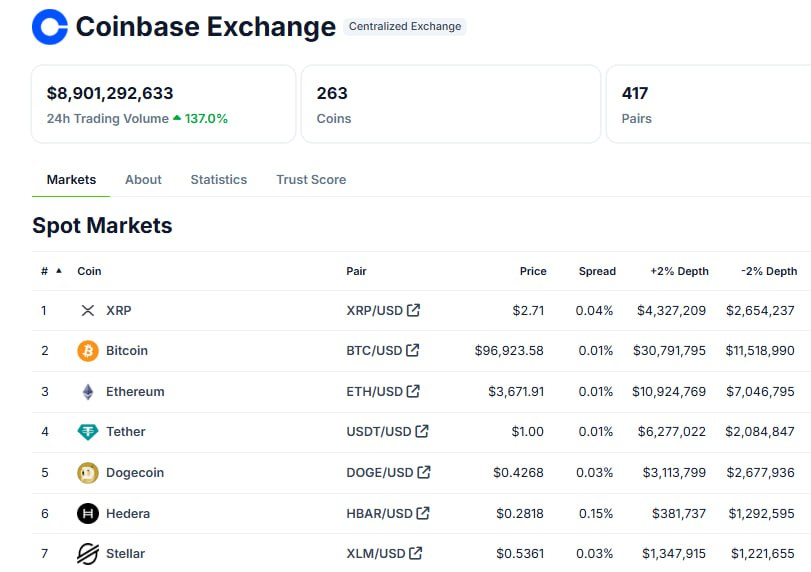
Task: Click the 263 Coins card
Action: [451, 104]
